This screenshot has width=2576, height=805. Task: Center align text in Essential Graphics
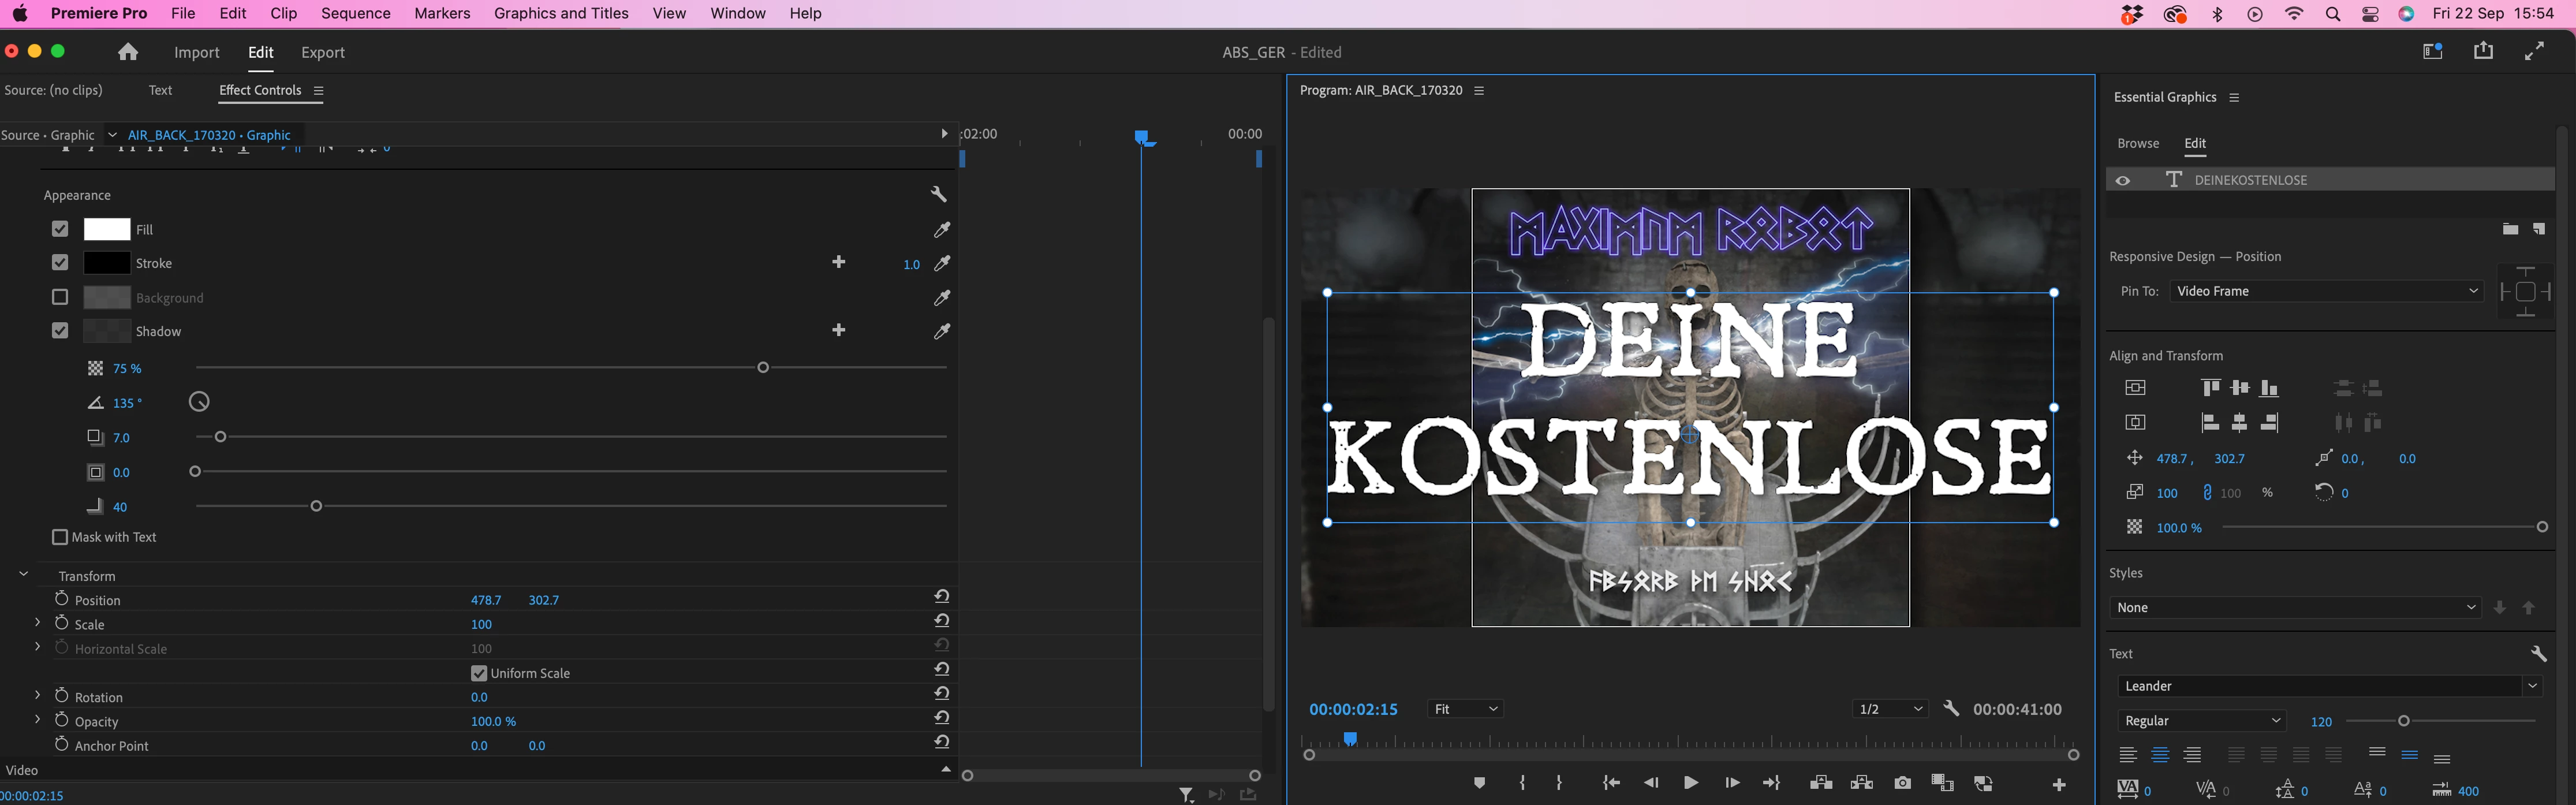(x=2160, y=756)
